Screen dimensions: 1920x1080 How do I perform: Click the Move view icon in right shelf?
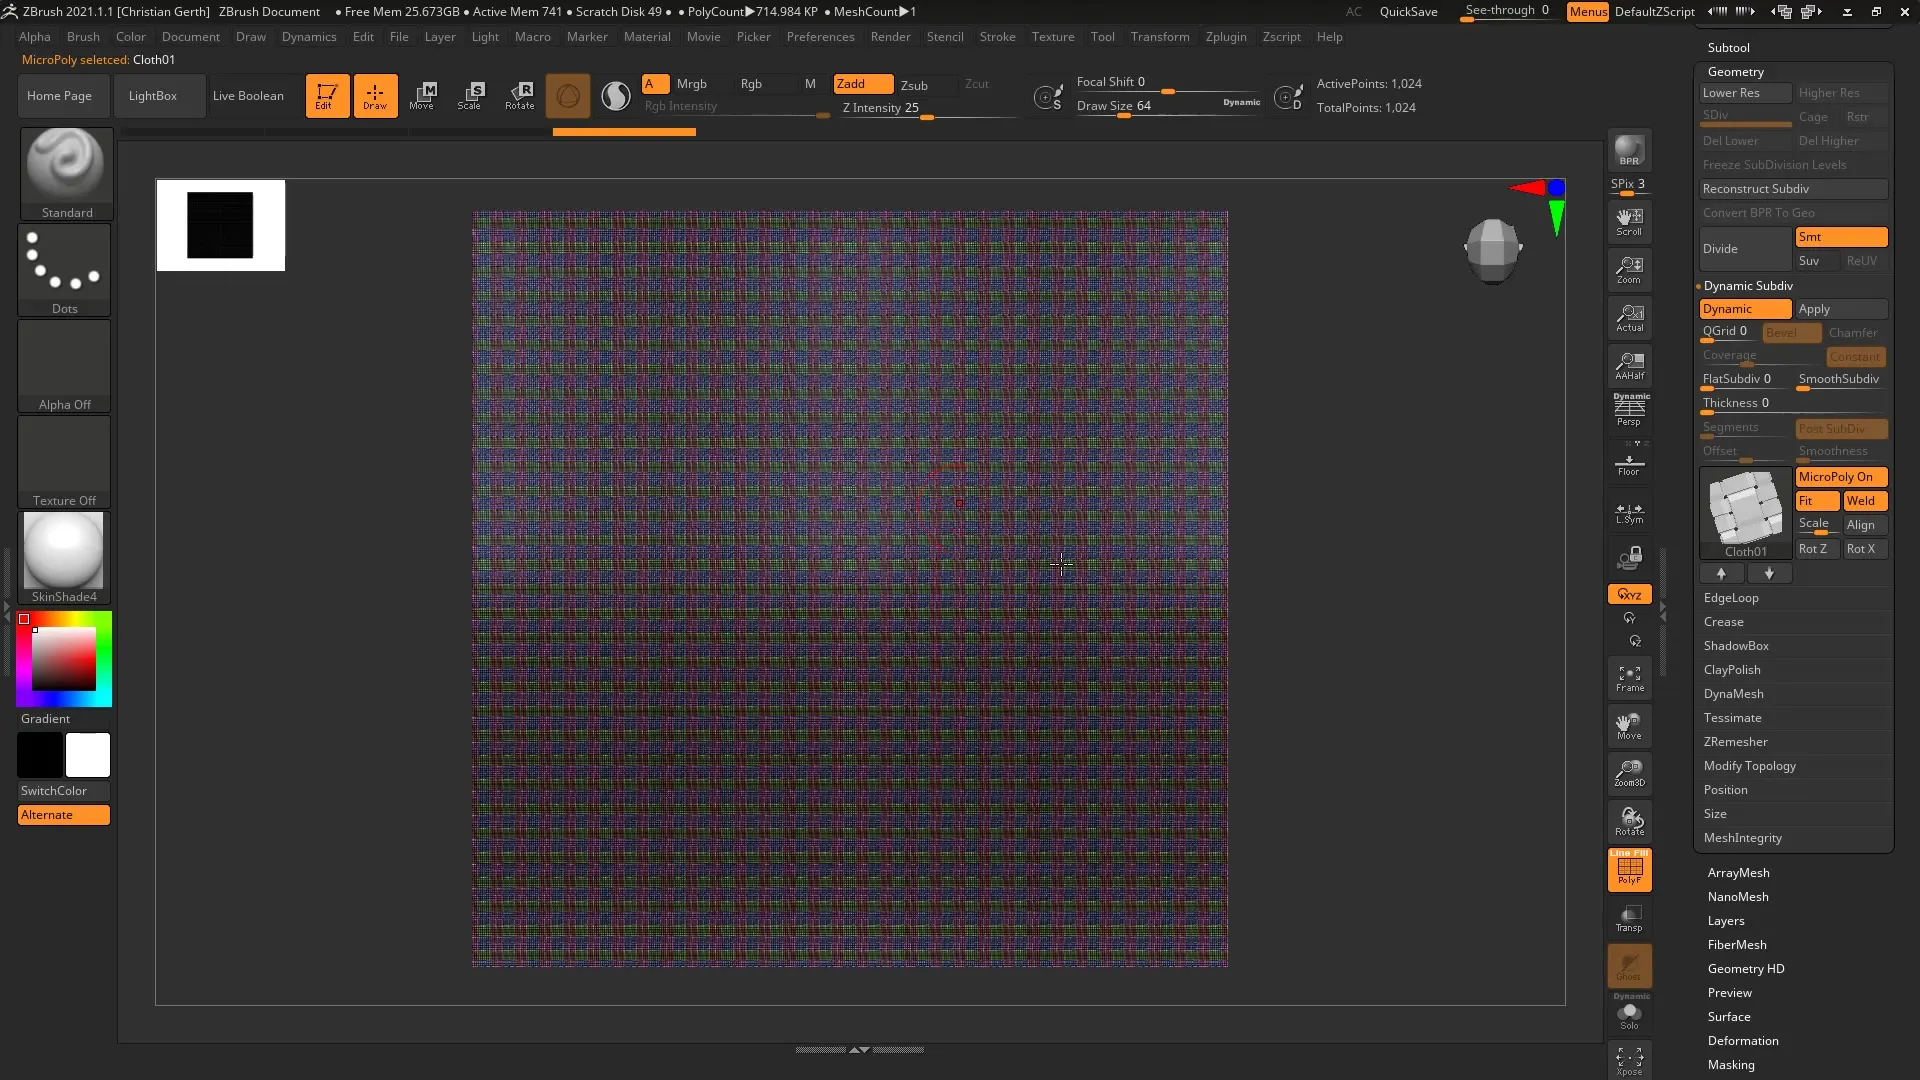coord(1629,727)
